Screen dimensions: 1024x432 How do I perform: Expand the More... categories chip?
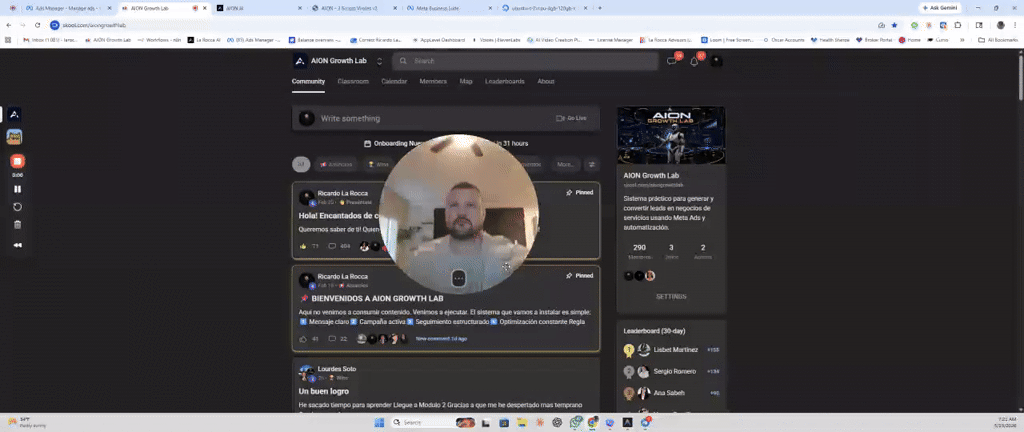click(x=565, y=164)
